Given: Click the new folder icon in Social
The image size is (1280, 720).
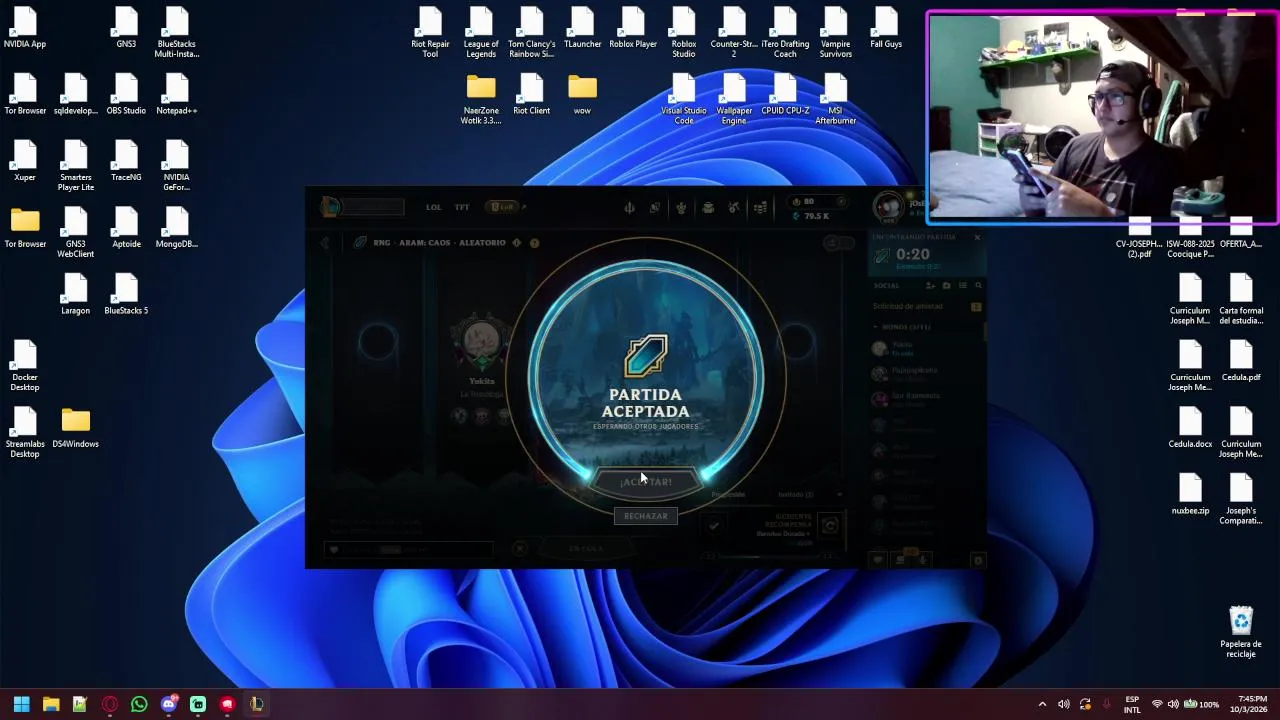Looking at the screenshot, I should (x=946, y=286).
